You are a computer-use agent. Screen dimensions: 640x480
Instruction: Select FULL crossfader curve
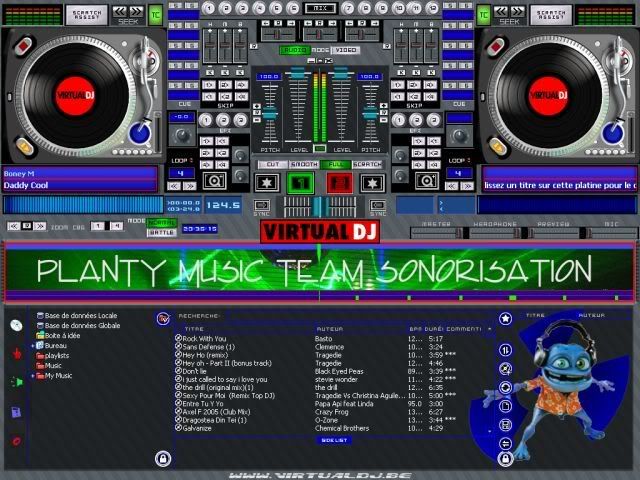coord(336,164)
